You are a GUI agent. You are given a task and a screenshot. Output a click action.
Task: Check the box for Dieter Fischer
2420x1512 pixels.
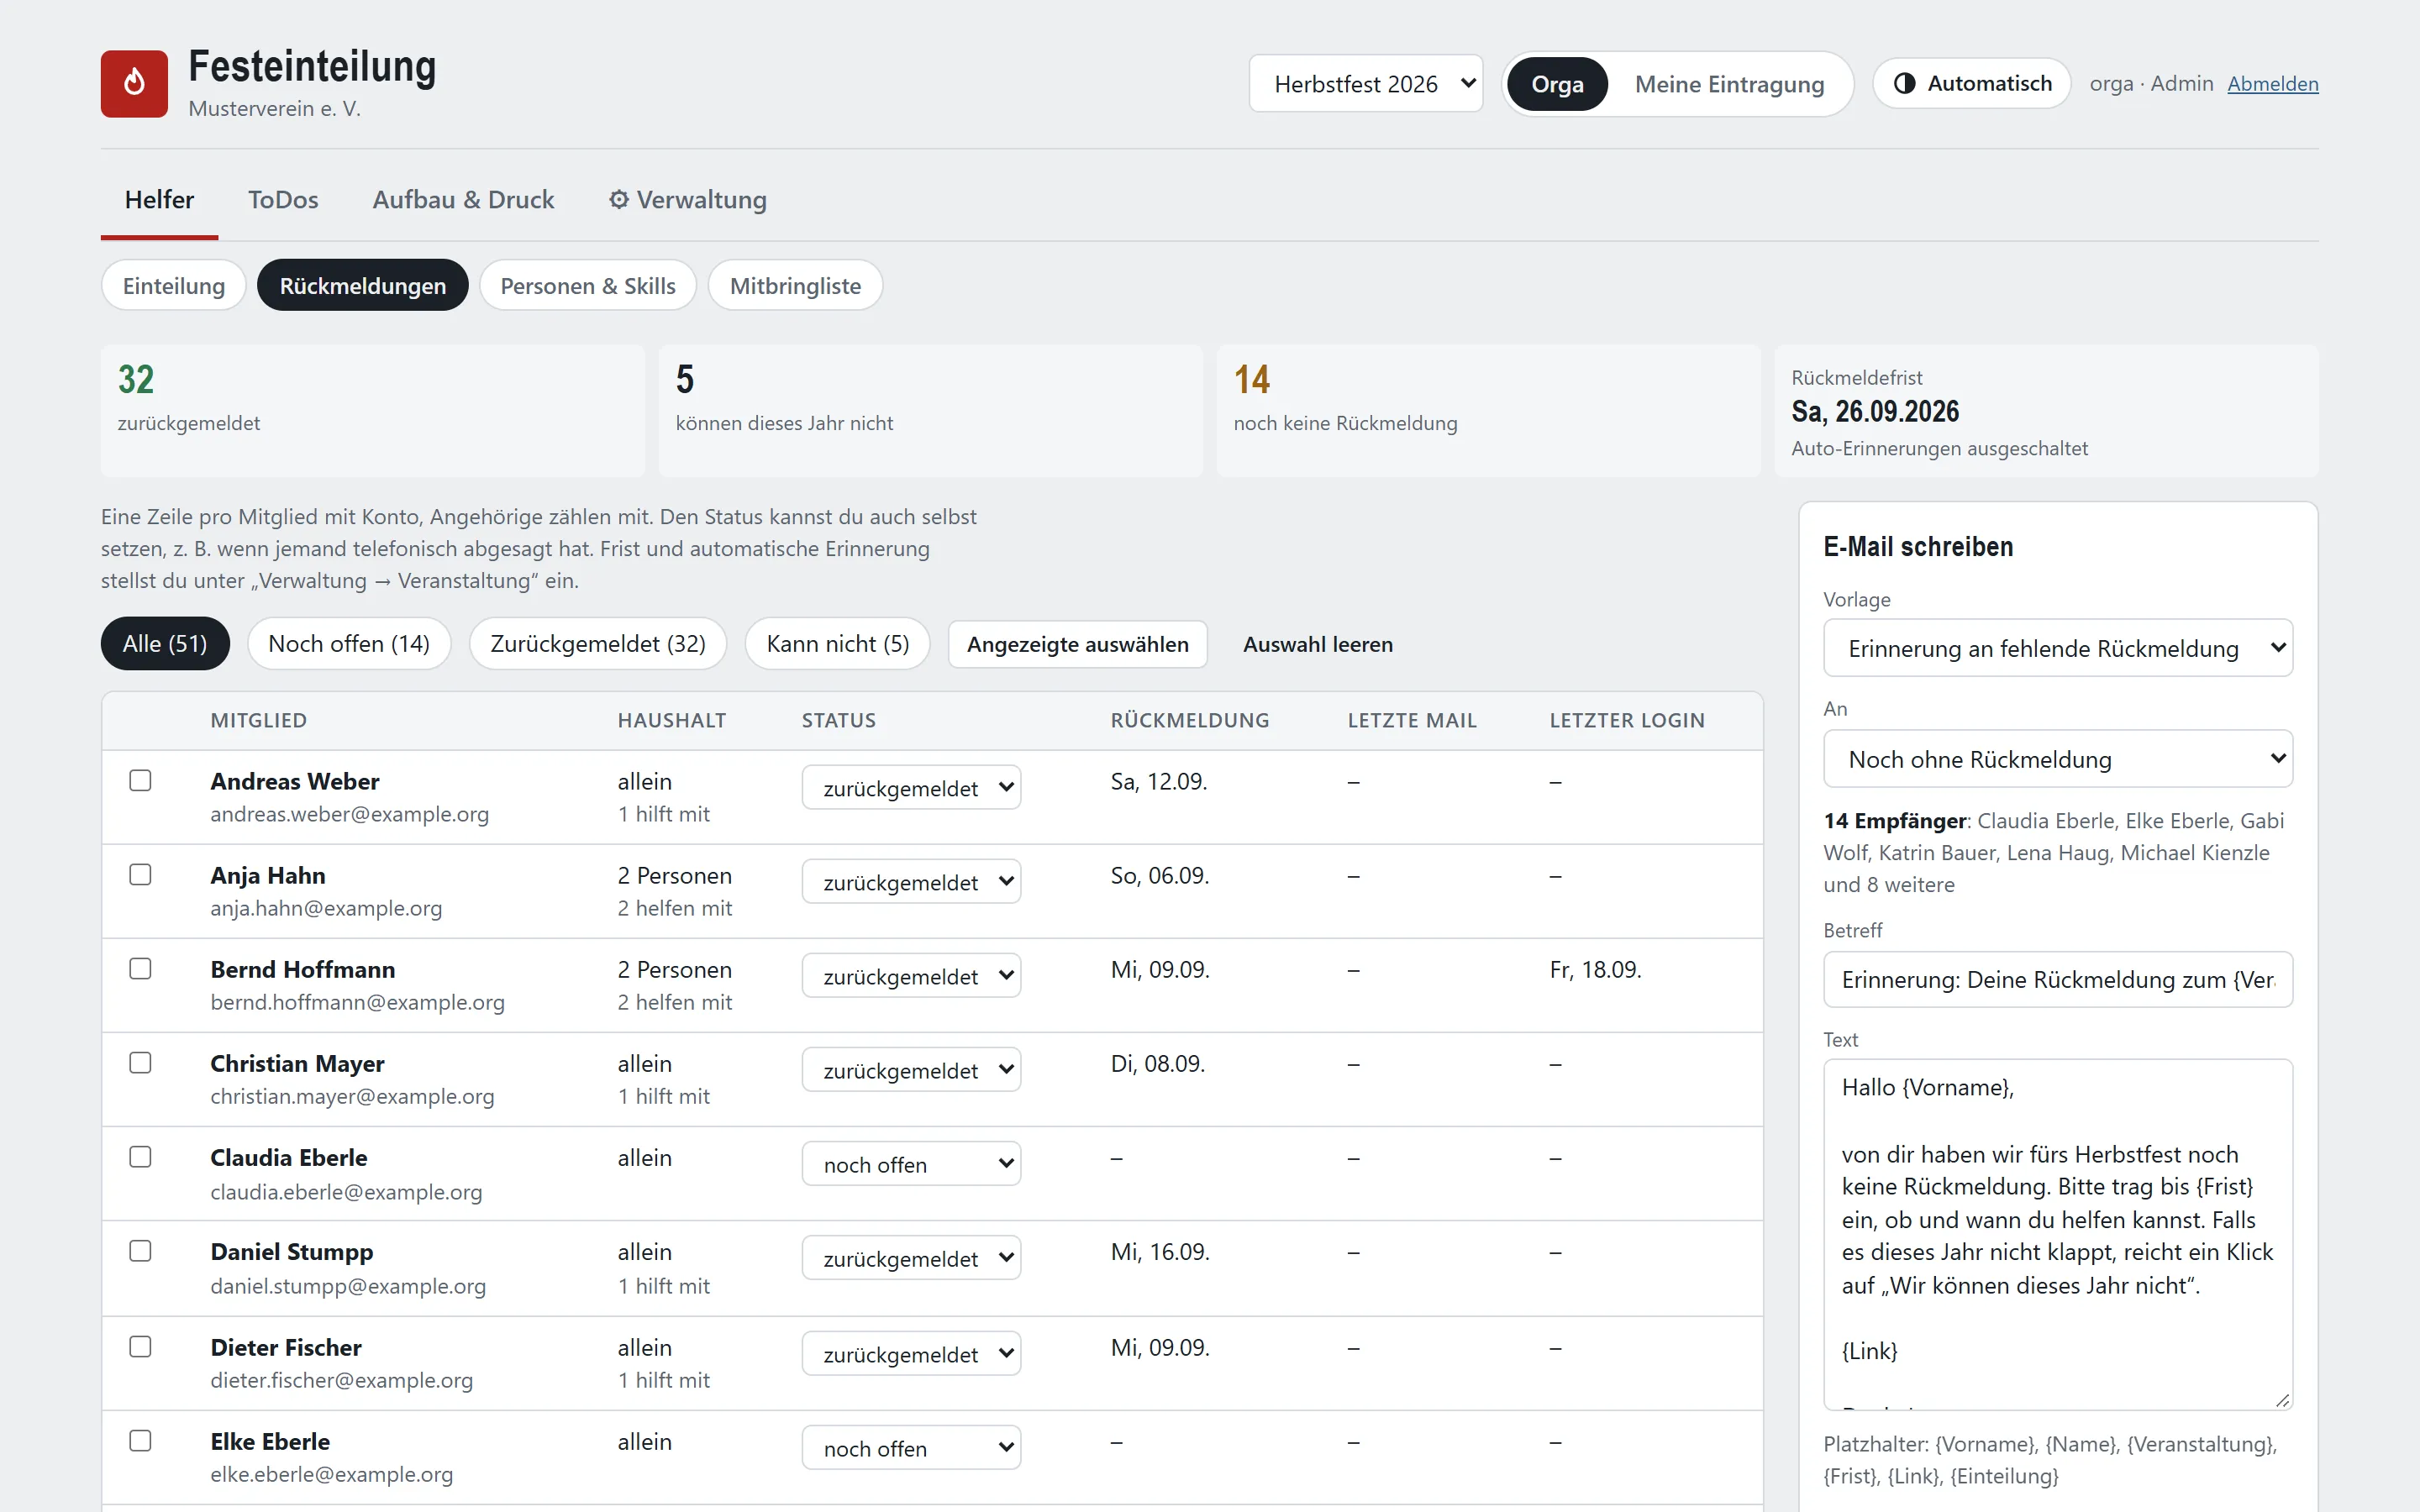(x=140, y=1347)
